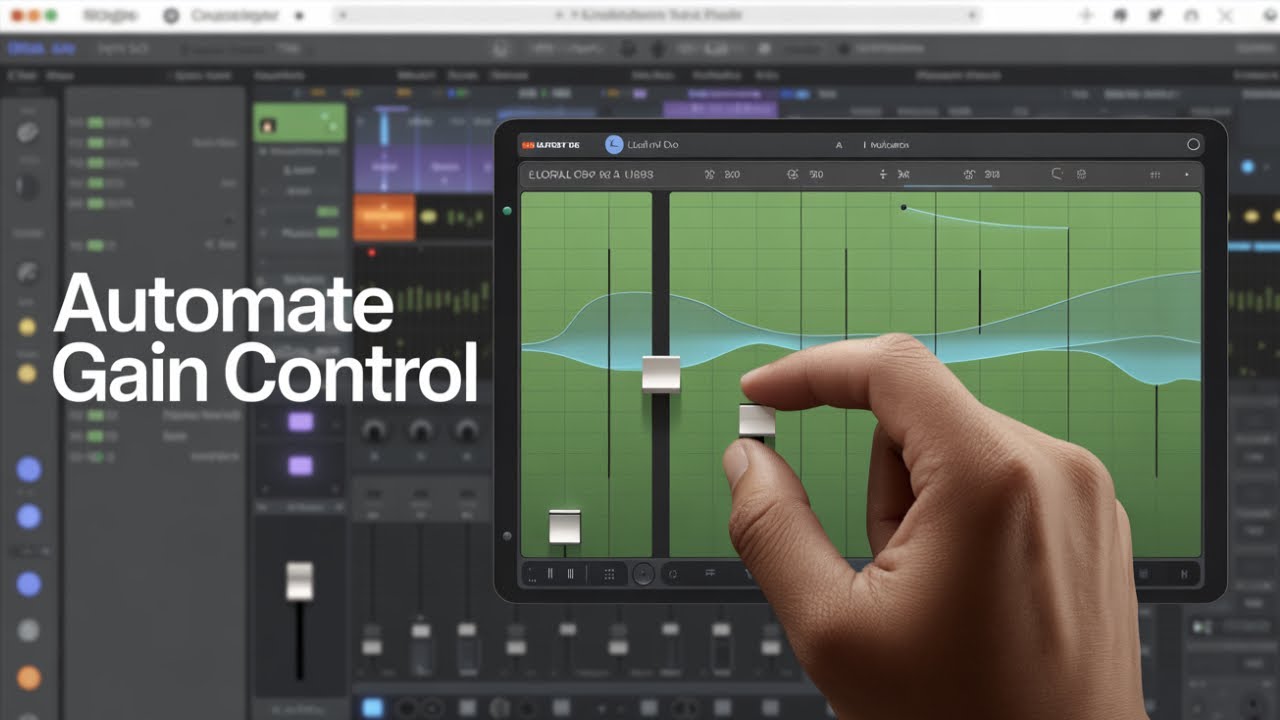Click the plus icon in the window title bar

coord(1088,16)
